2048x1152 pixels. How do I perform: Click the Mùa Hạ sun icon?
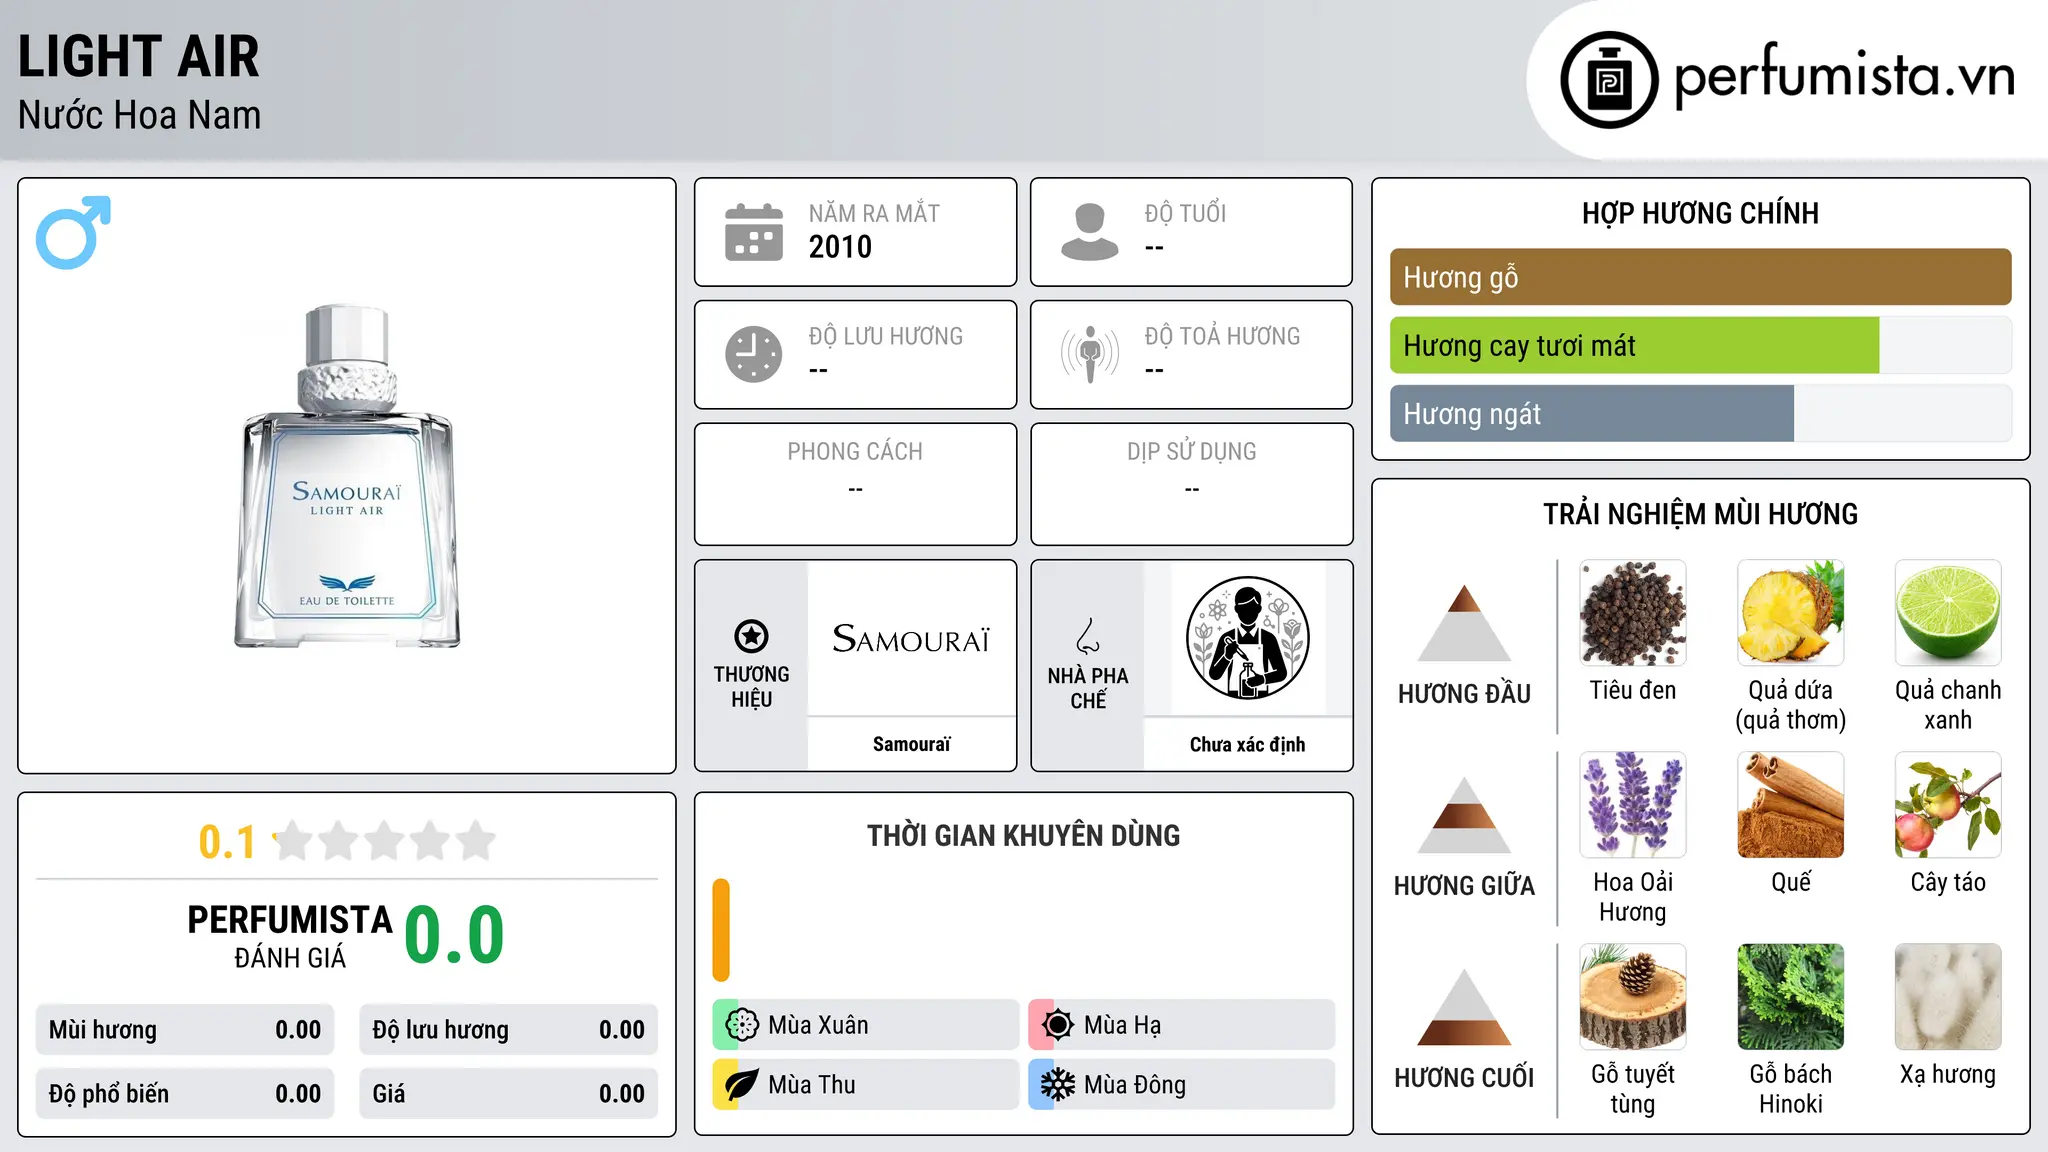1058,1025
